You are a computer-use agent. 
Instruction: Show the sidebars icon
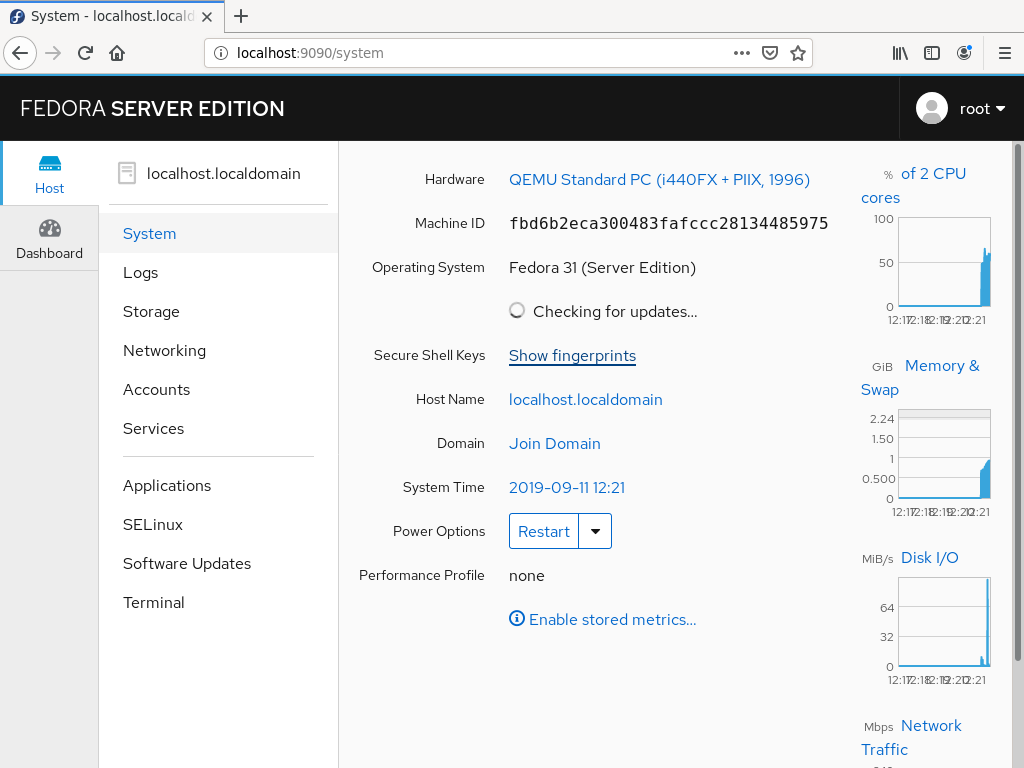(x=932, y=53)
